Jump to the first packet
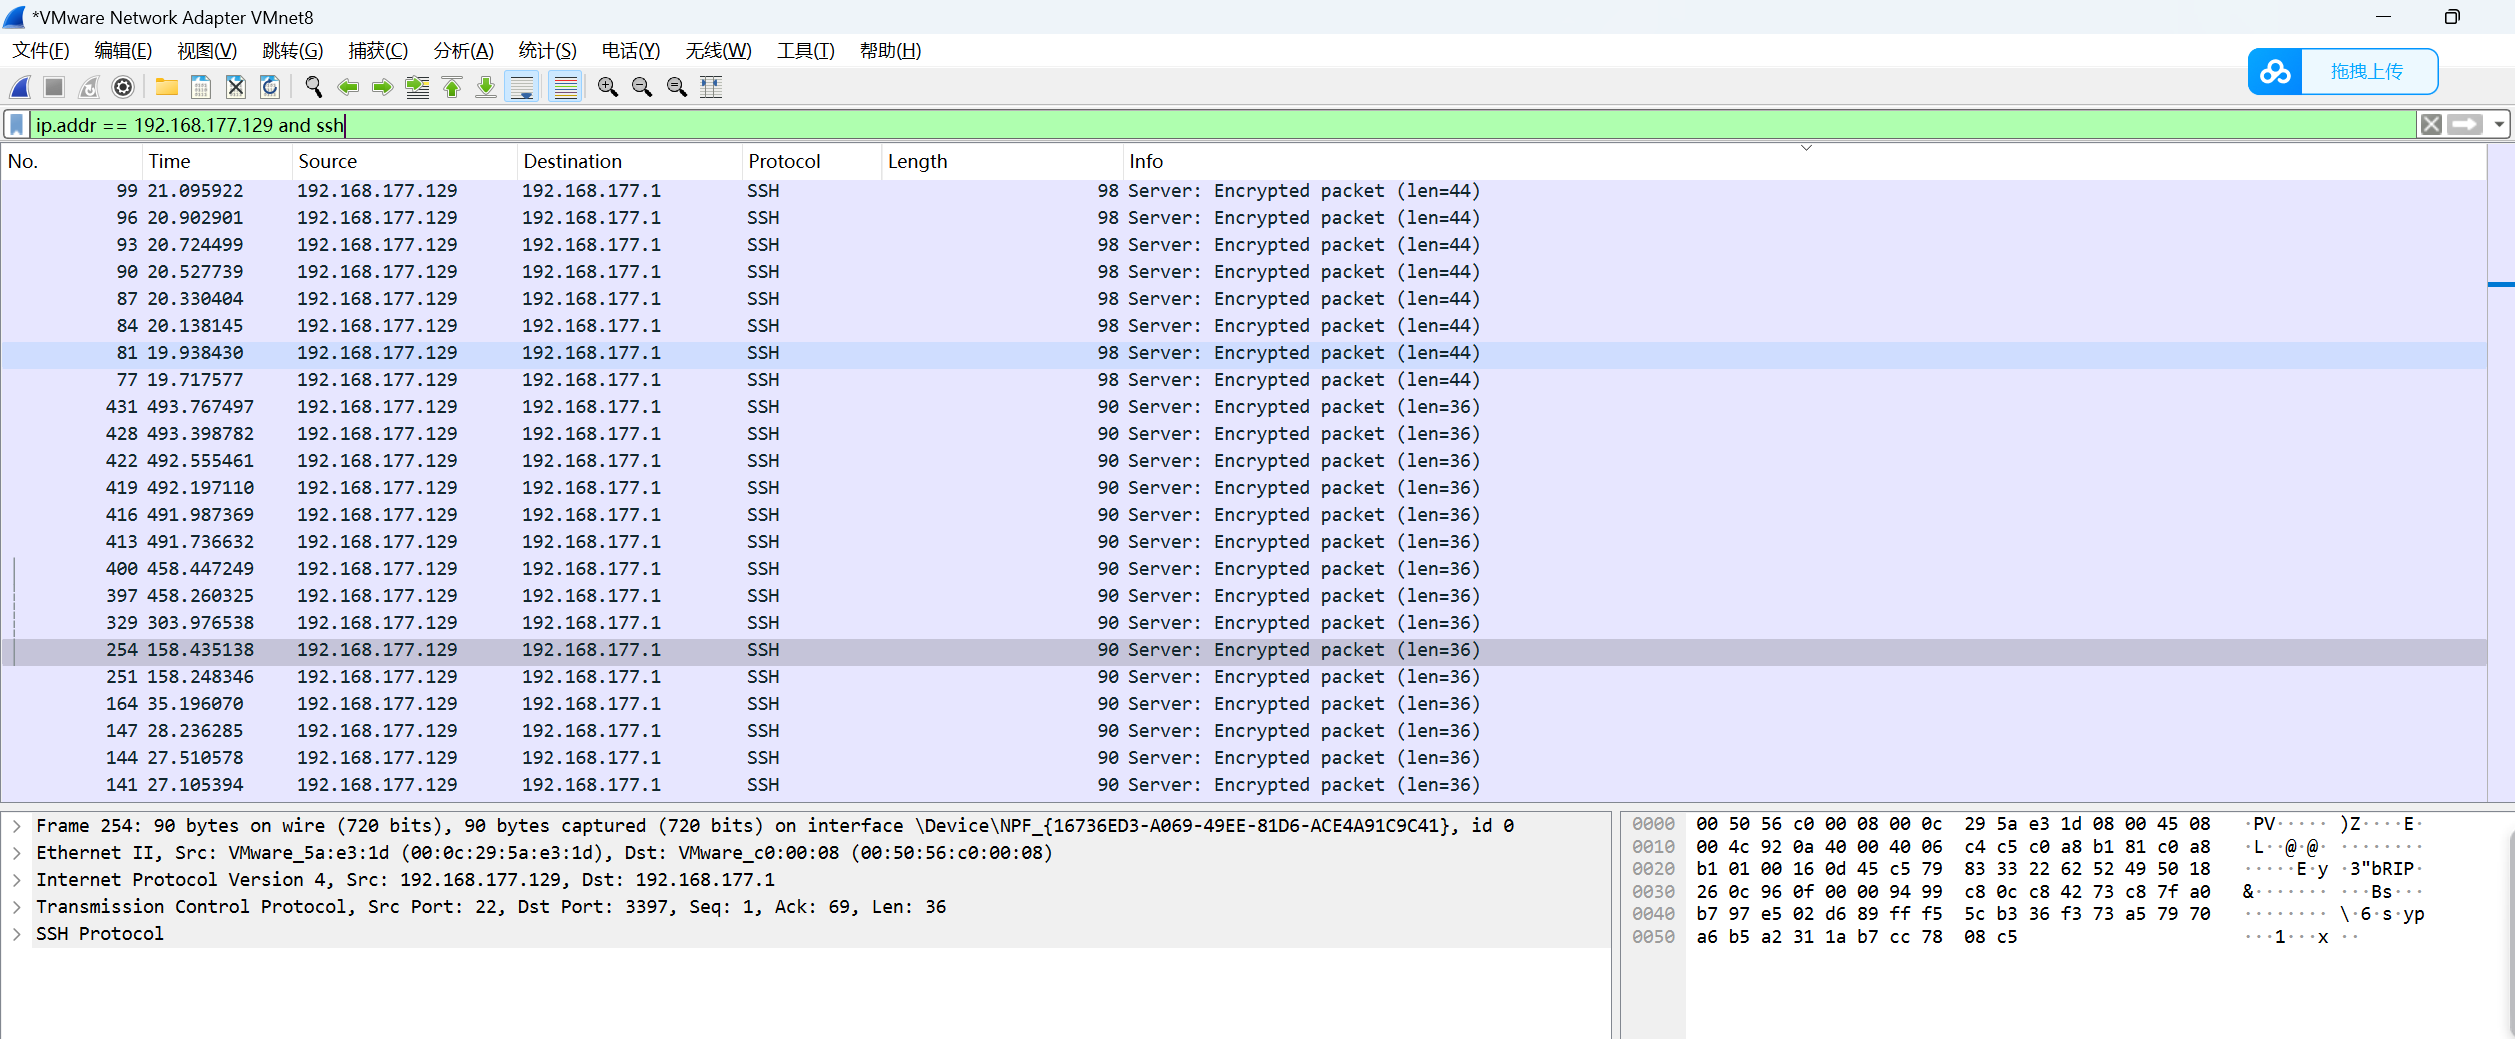Screen dimensions: 2515x1039 click(452, 87)
